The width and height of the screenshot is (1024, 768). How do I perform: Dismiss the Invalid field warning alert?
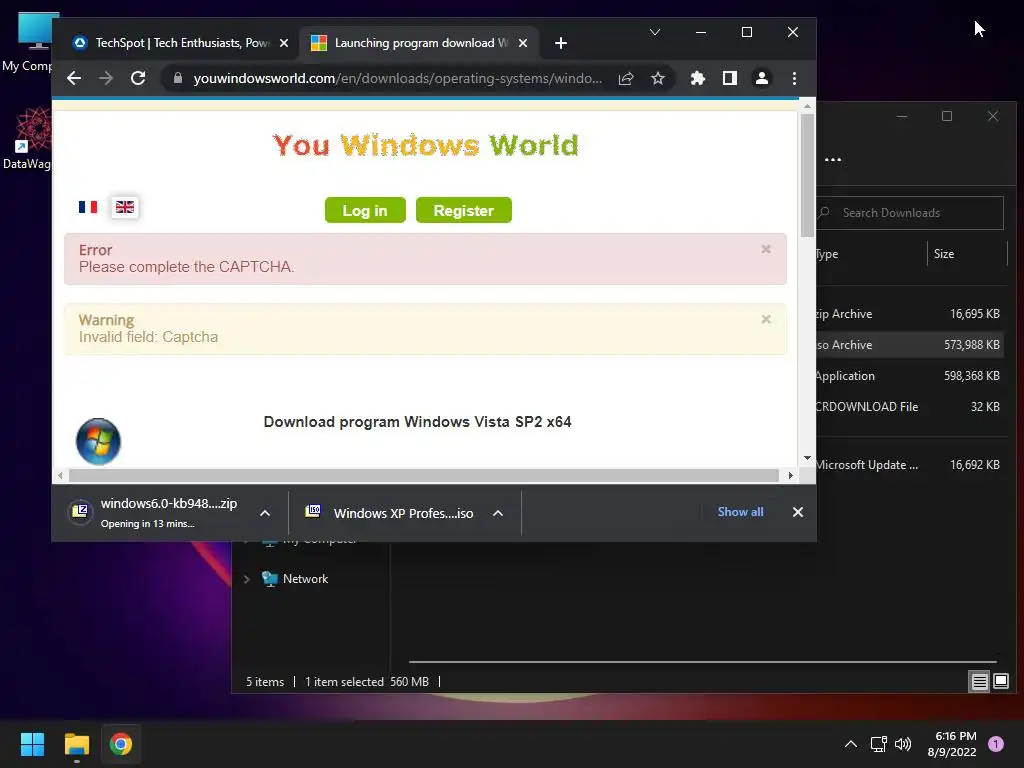pyautogui.click(x=766, y=319)
